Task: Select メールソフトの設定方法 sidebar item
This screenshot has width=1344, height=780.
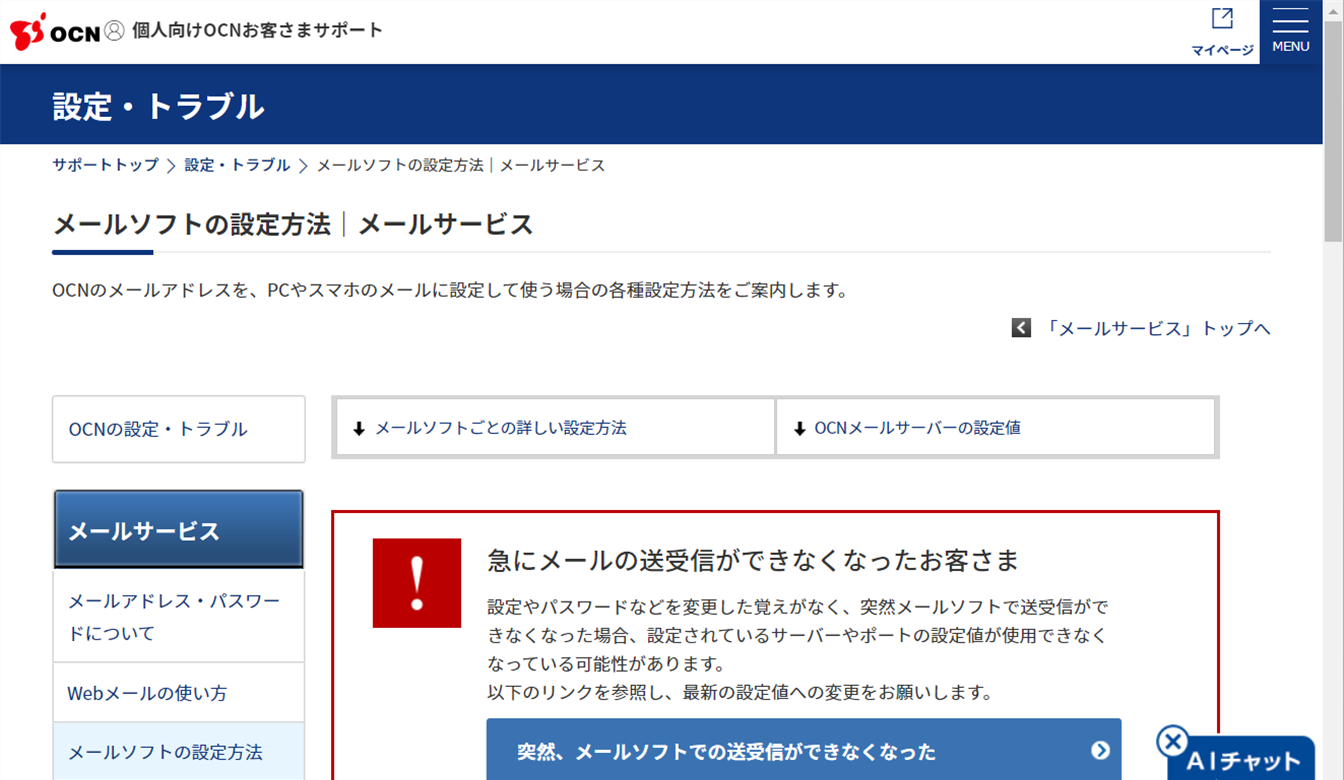Action: point(179,751)
